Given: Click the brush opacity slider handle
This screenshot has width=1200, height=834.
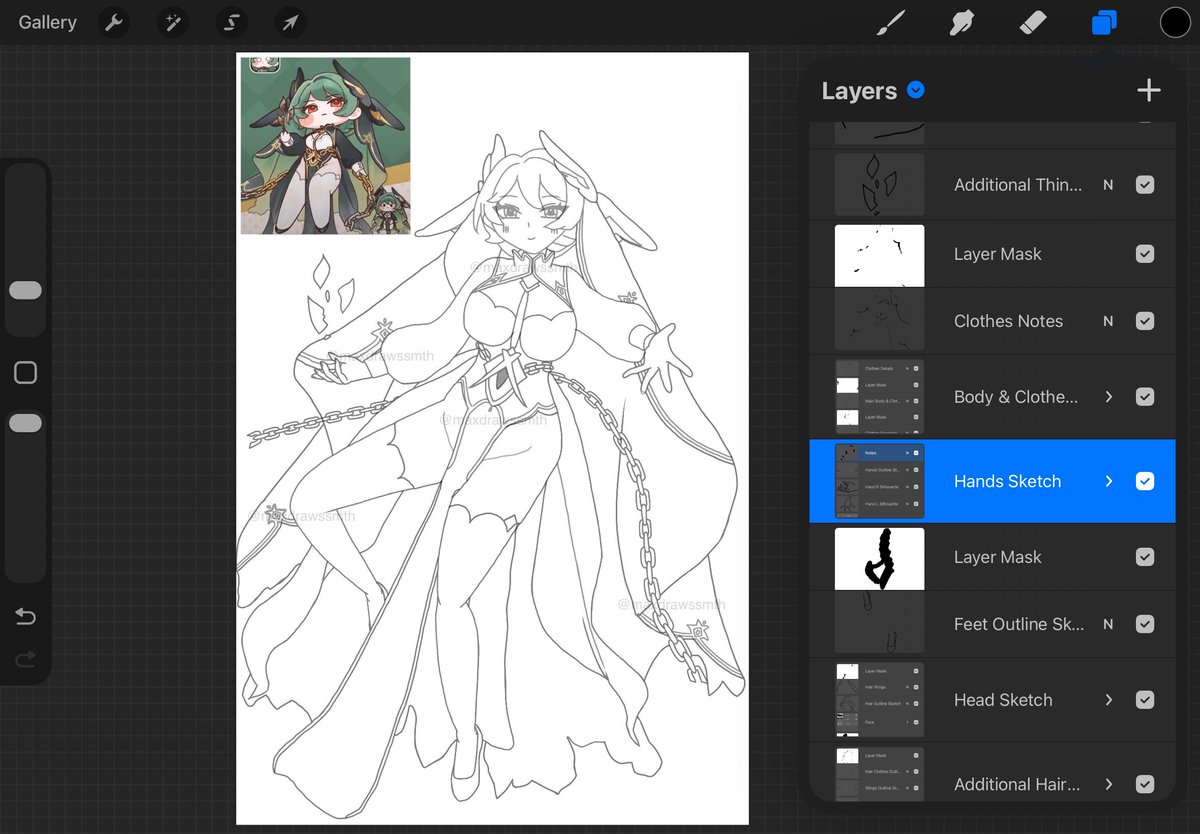Looking at the screenshot, I should pyautogui.click(x=25, y=423).
